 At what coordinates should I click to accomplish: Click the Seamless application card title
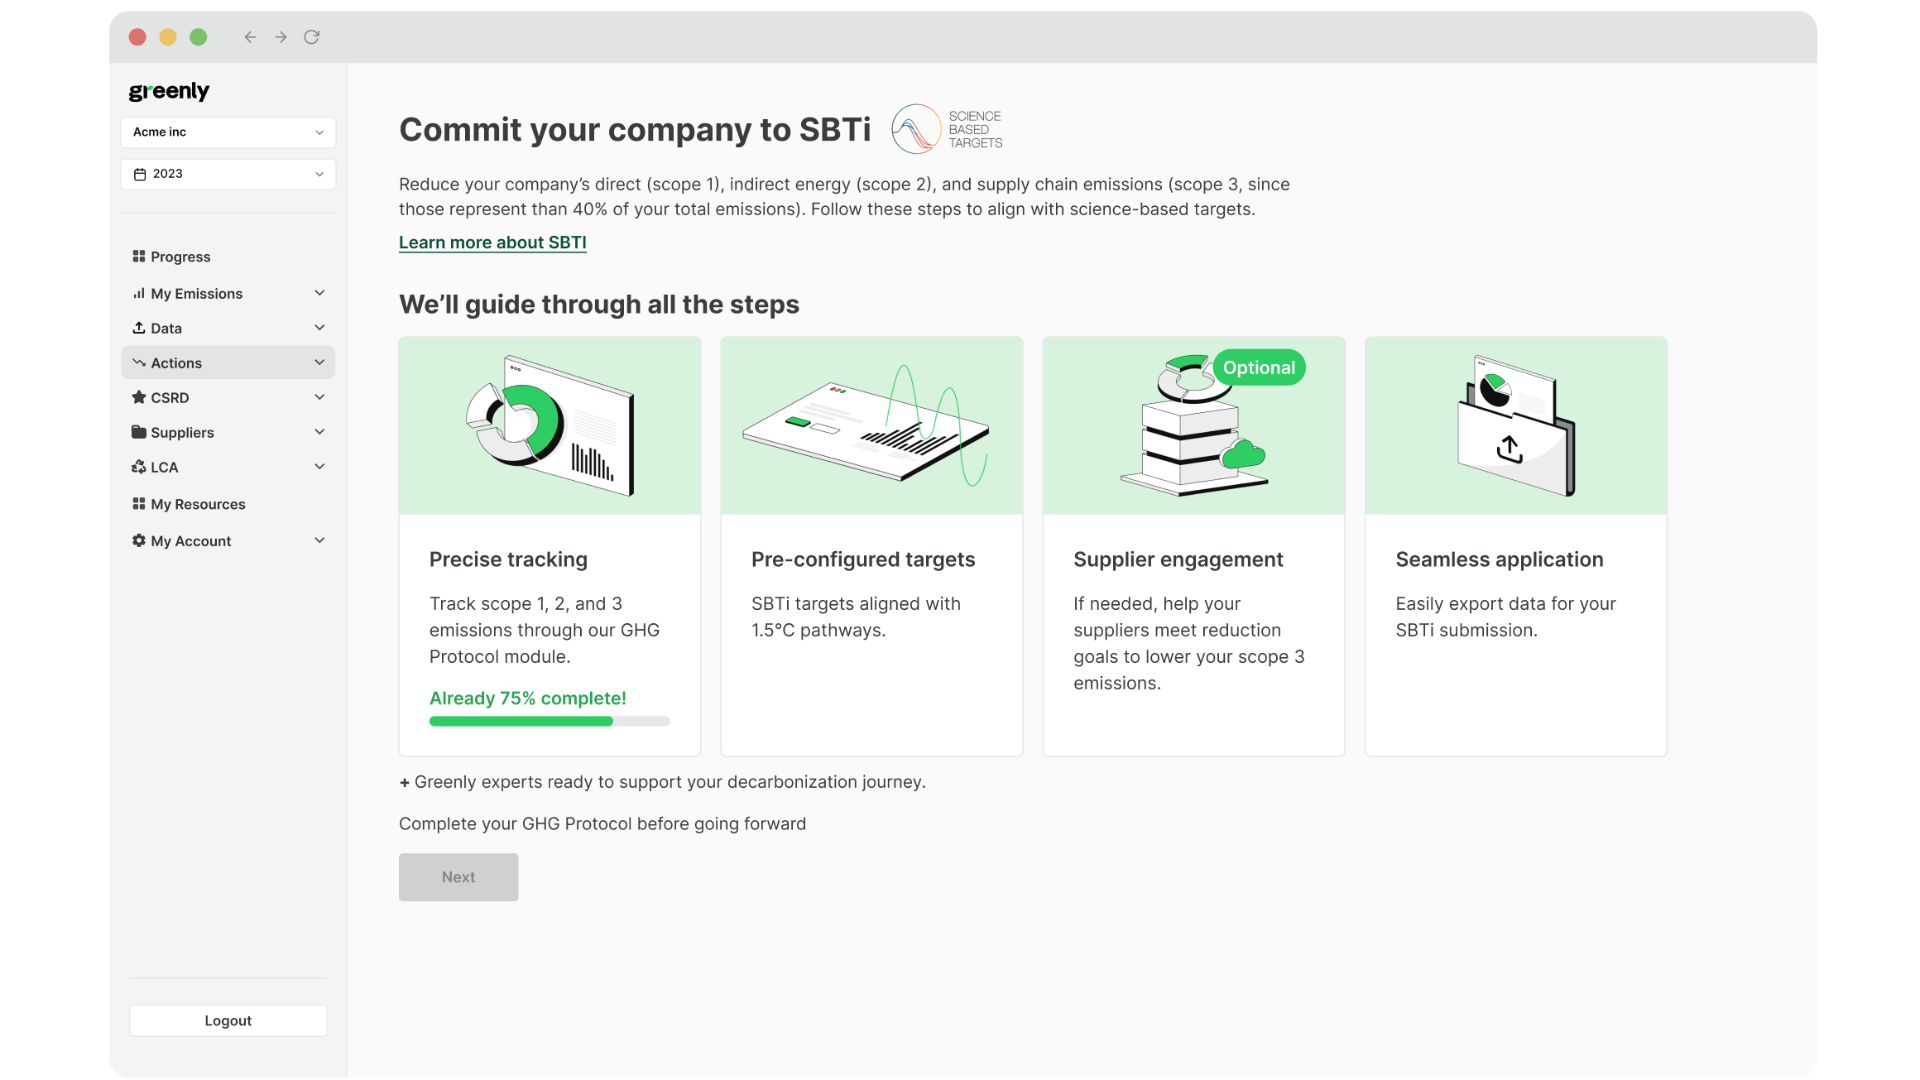[x=1499, y=560]
